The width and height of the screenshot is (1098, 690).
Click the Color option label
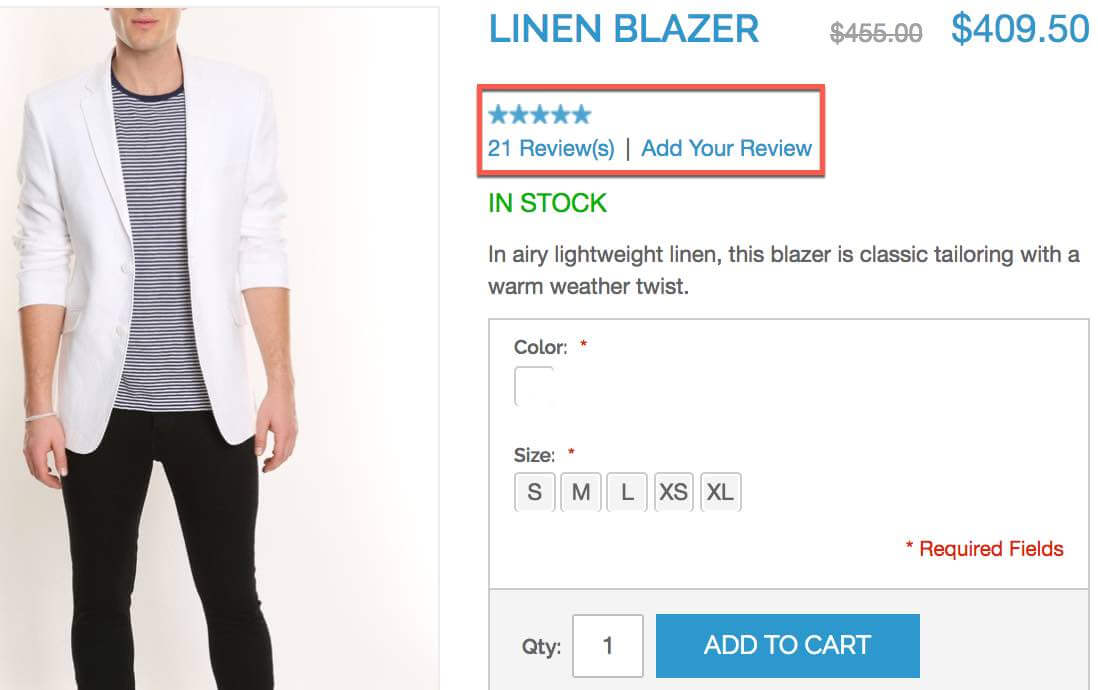[540, 348]
